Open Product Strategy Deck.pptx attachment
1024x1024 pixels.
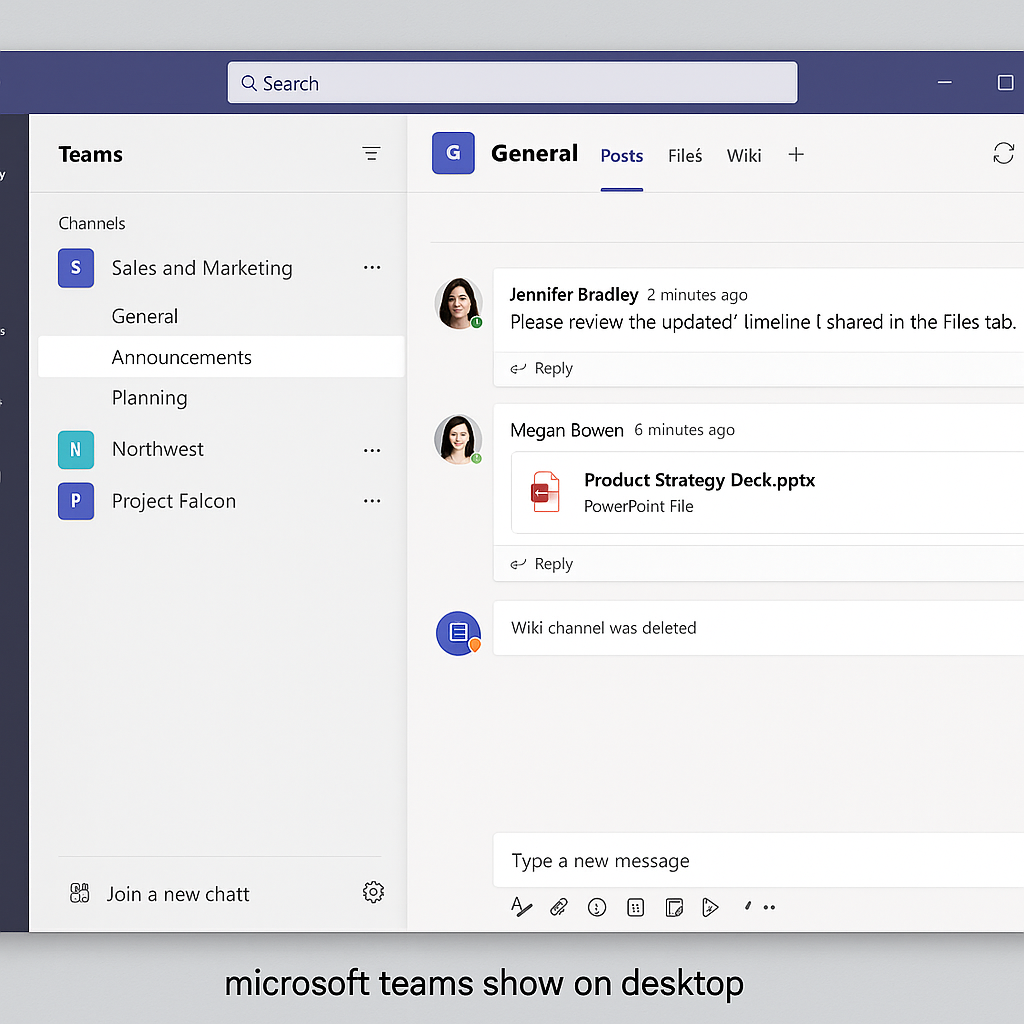(x=767, y=492)
